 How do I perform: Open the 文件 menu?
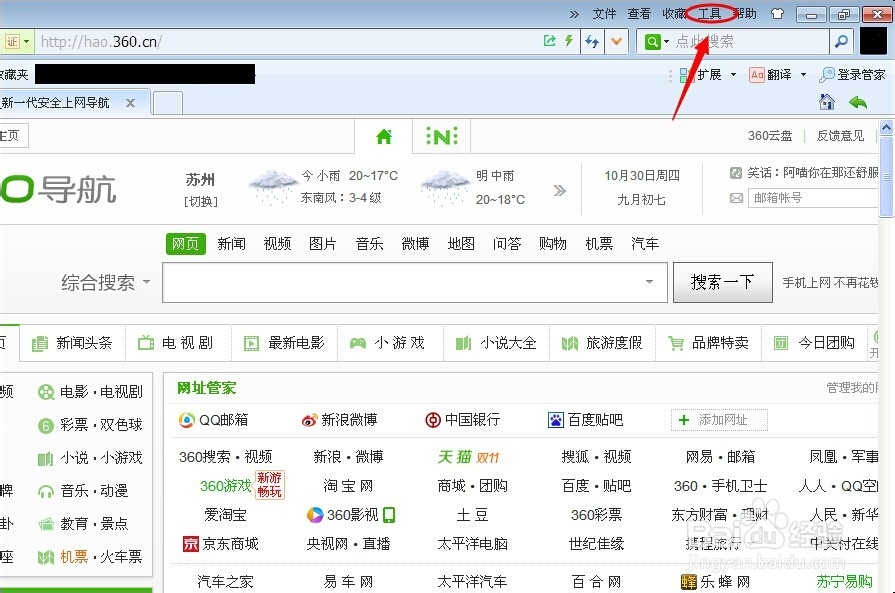[604, 14]
